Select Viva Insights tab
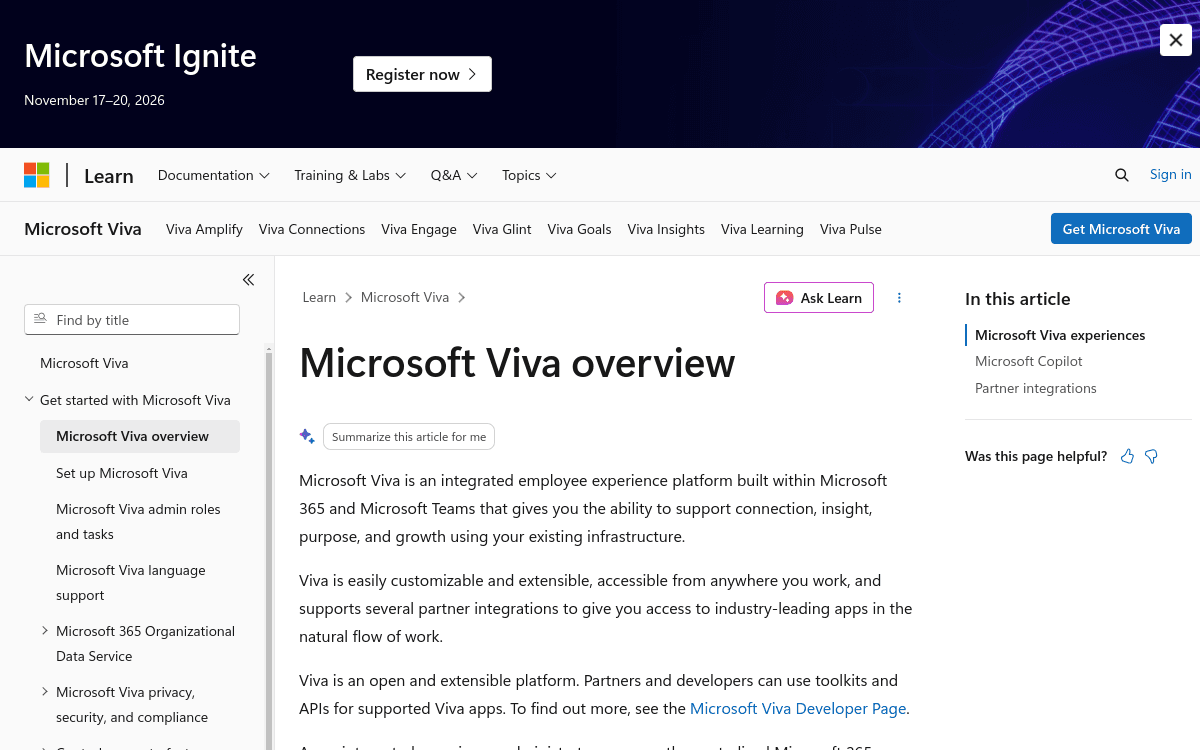 [666, 229]
